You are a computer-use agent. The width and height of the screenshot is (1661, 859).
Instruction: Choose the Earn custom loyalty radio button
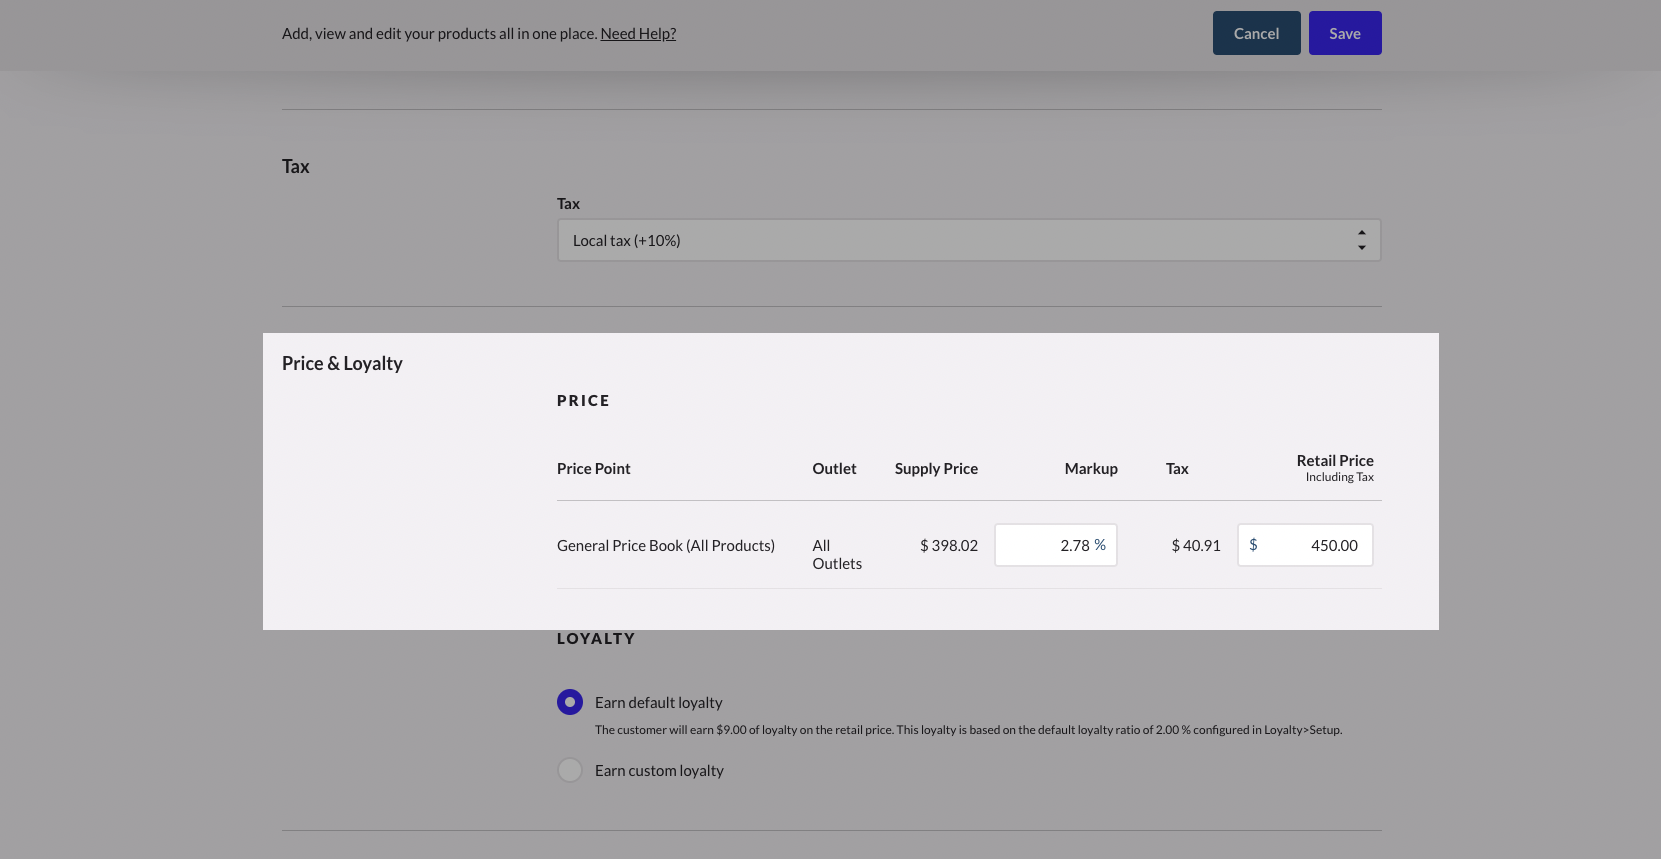(570, 770)
